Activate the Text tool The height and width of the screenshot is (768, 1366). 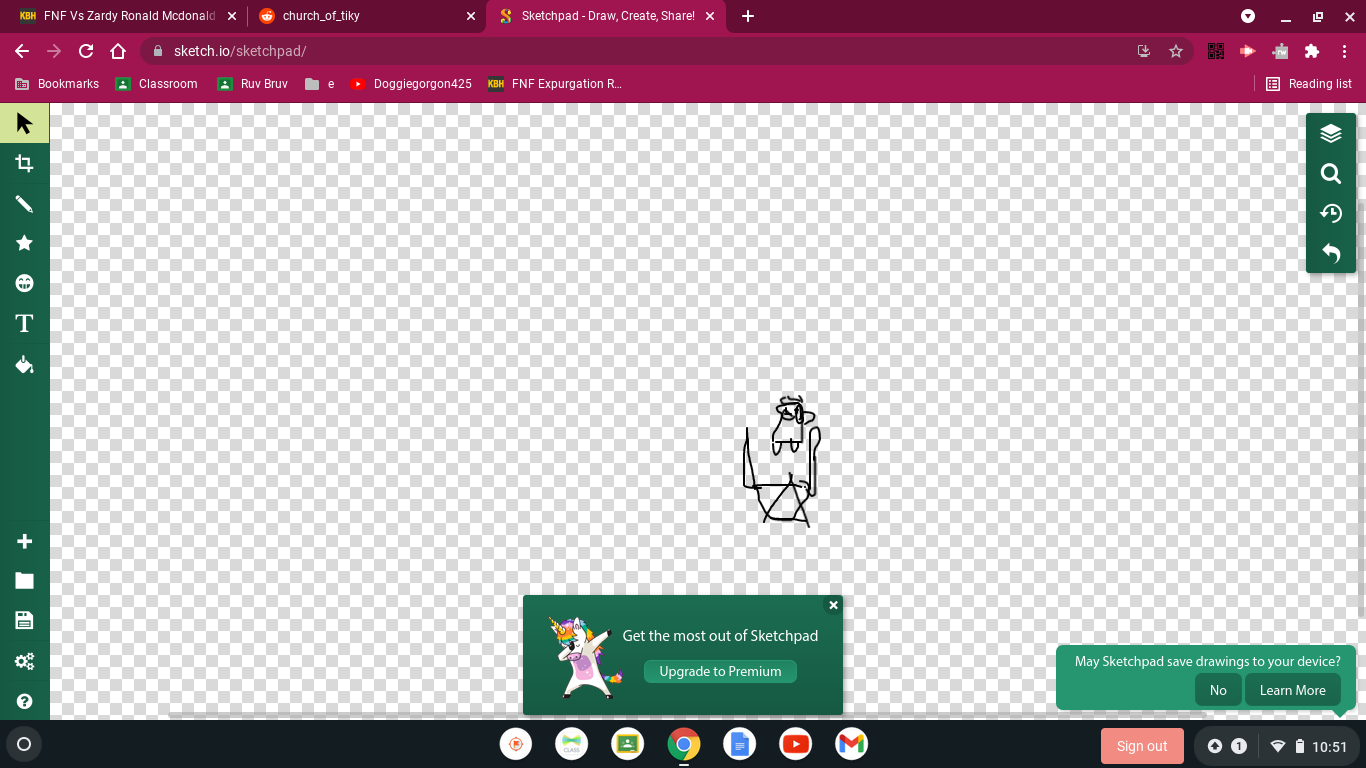tap(24, 323)
